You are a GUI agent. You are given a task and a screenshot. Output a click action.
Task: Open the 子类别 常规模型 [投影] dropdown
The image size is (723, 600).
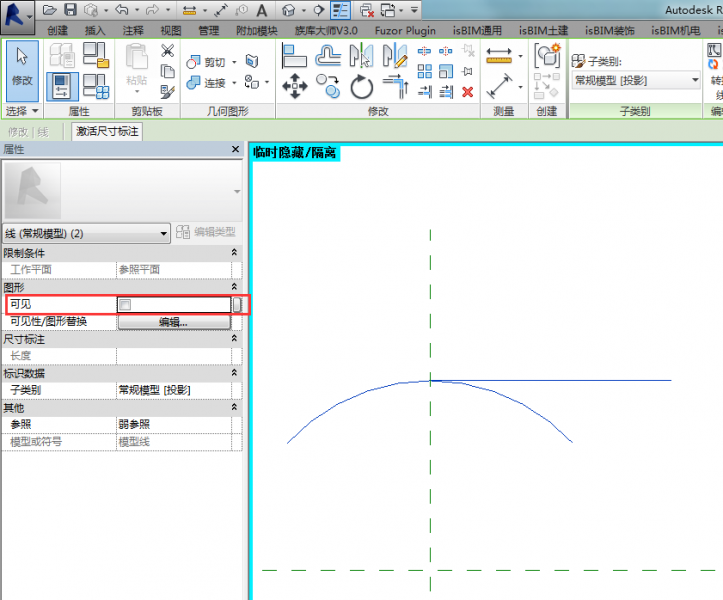pyautogui.click(x=695, y=80)
